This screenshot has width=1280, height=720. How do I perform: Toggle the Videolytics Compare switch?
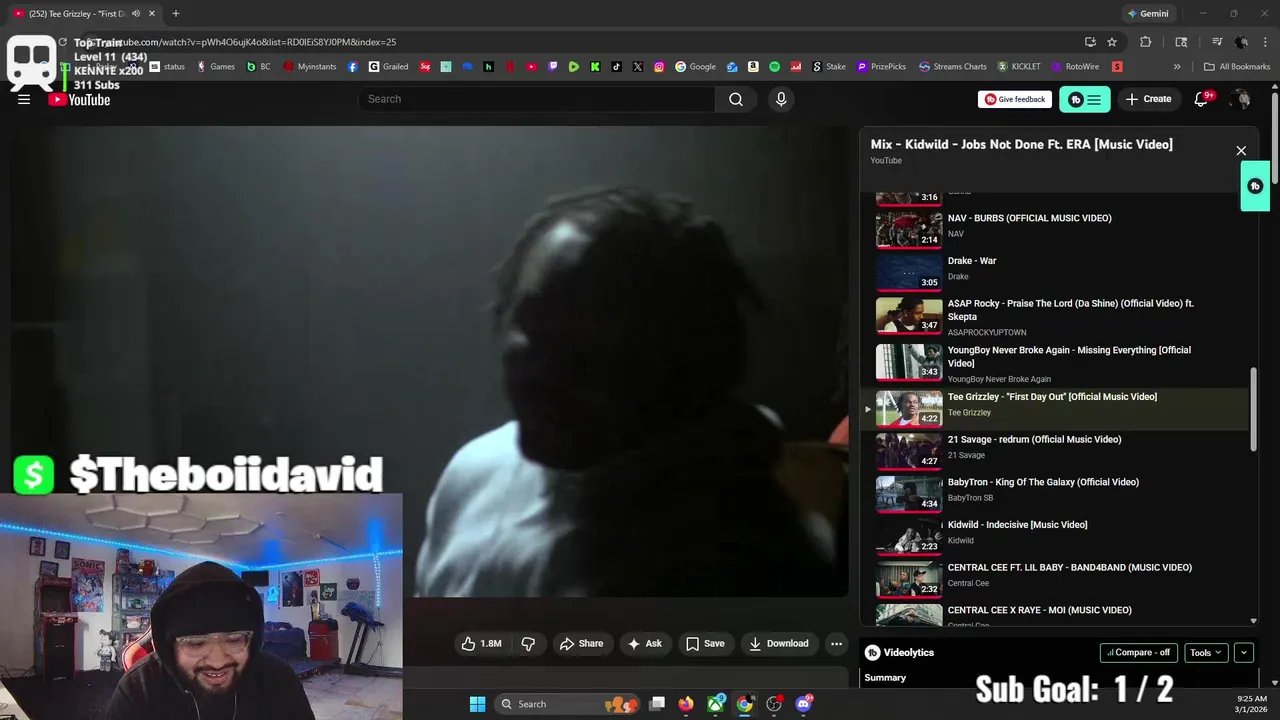(x=1139, y=652)
